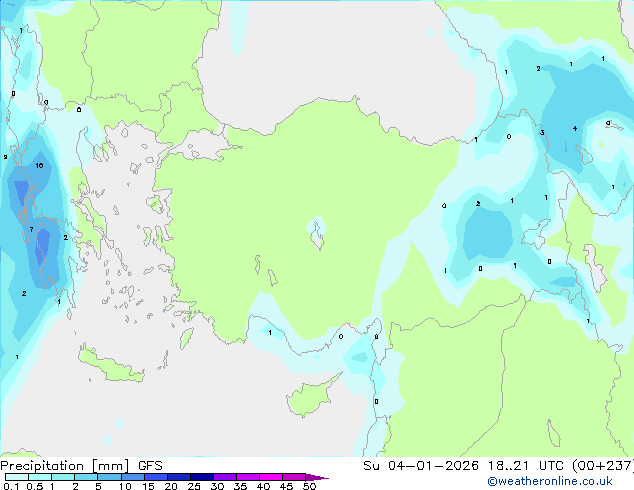Click the 'Precipitation [mm] GFS' title text
Image resolution: width=634 pixels, height=490 pixels.
[x=81, y=466]
